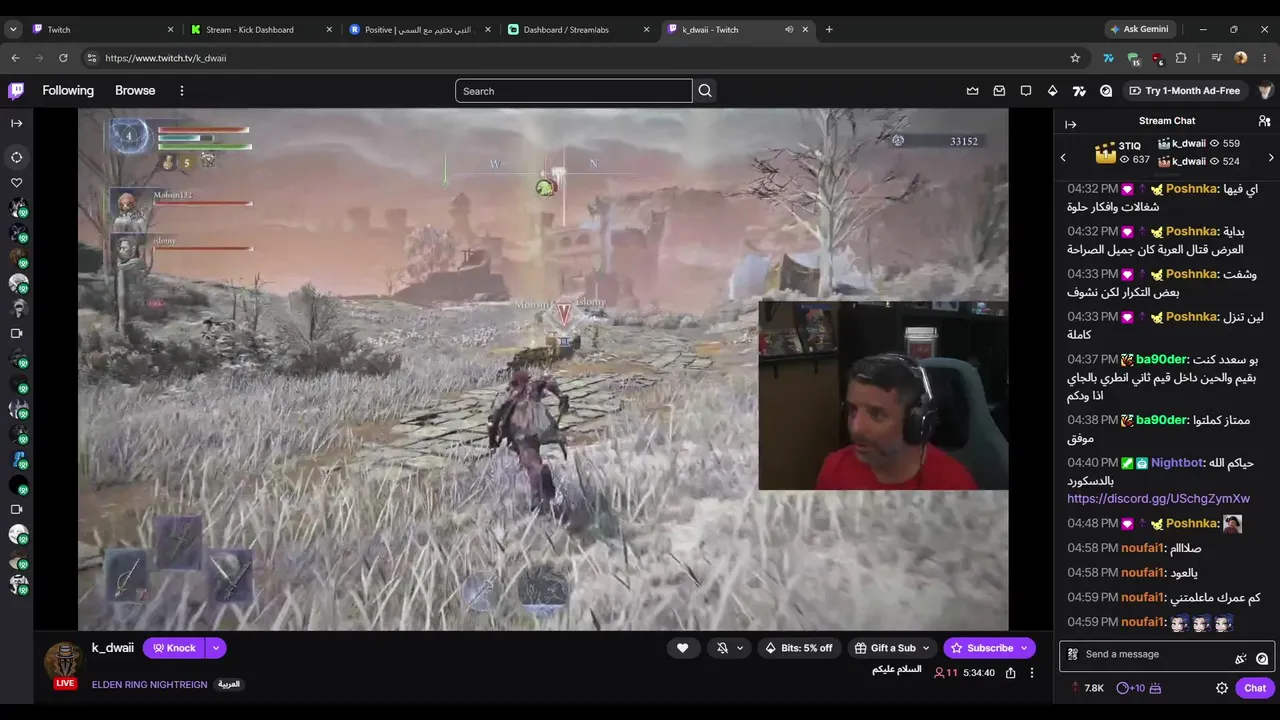Click the magnifier search button
Image resolution: width=1280 pixels, height=720 pixels.
point(705,91)
